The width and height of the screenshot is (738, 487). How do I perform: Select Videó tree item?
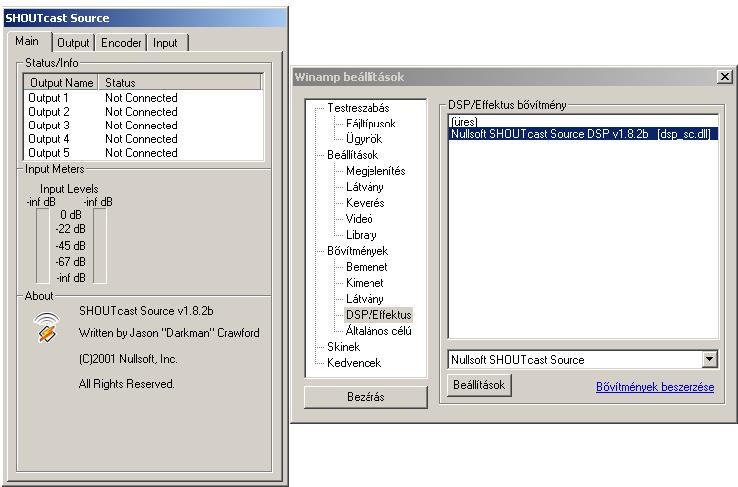point(359,219)
